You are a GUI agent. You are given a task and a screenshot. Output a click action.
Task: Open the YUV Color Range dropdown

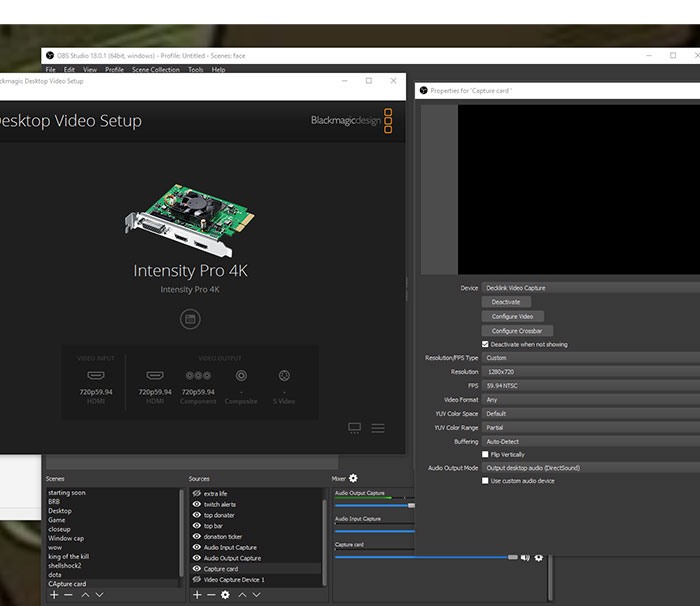[591, 427]
